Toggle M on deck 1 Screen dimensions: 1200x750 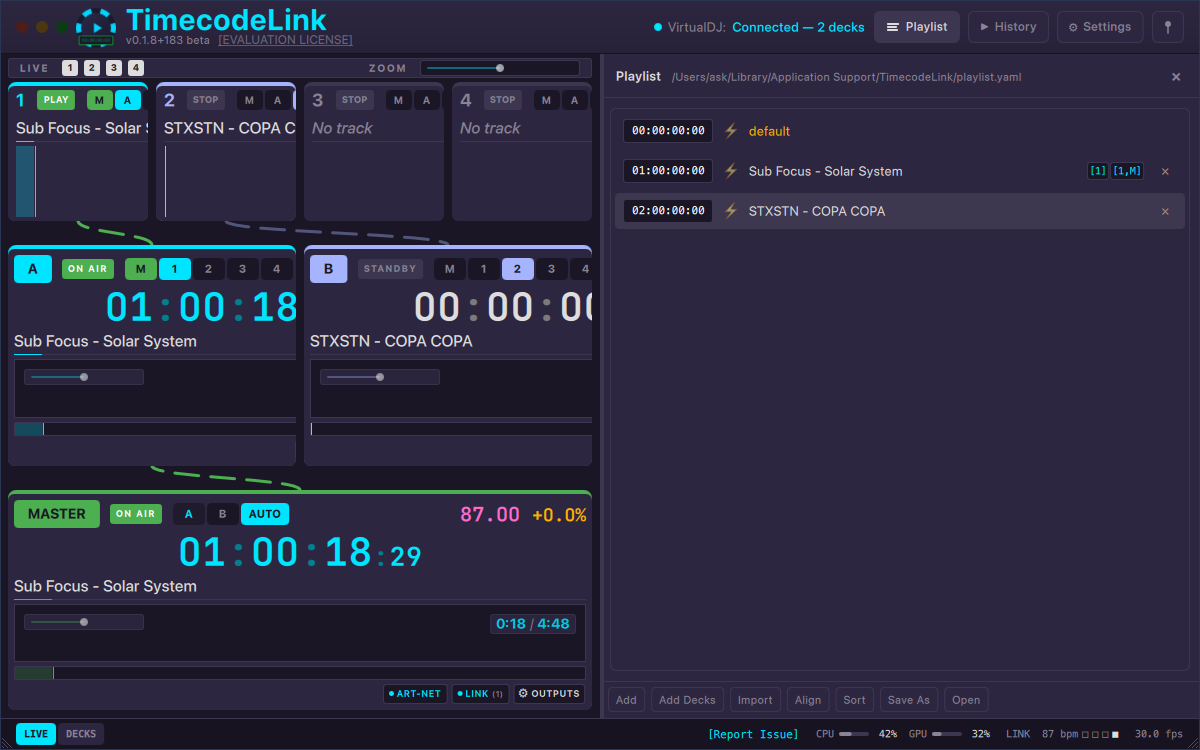(x=100, y=100)
